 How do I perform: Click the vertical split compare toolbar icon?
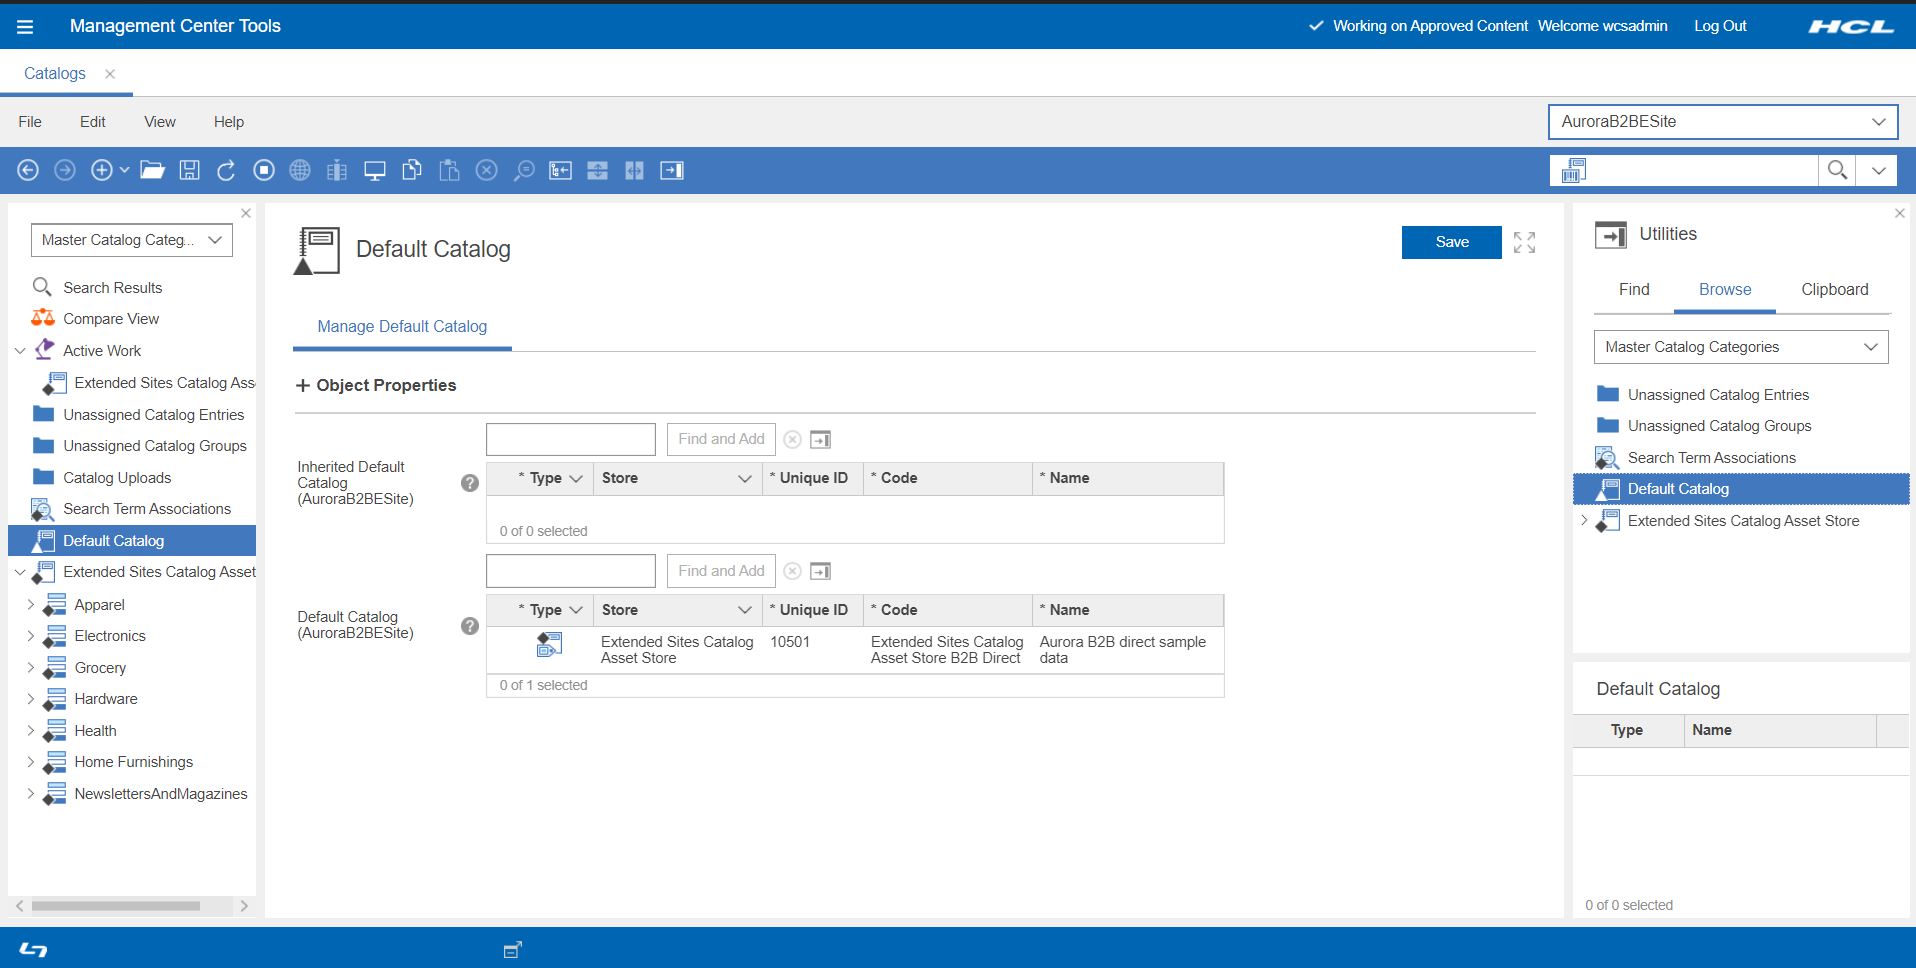pos(634,171)
